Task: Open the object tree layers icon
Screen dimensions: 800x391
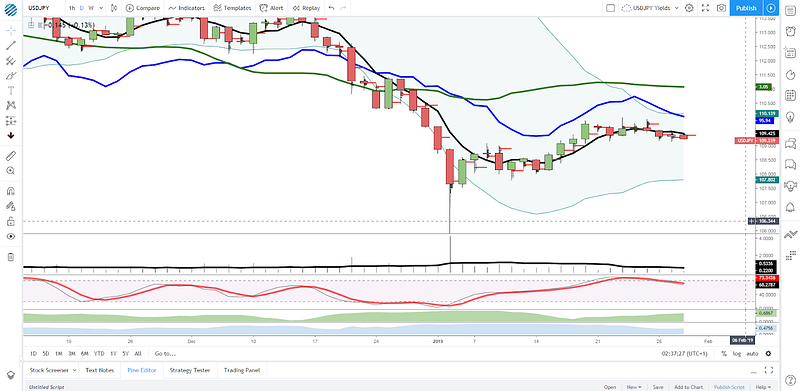Action: click(x=11, y=375)
